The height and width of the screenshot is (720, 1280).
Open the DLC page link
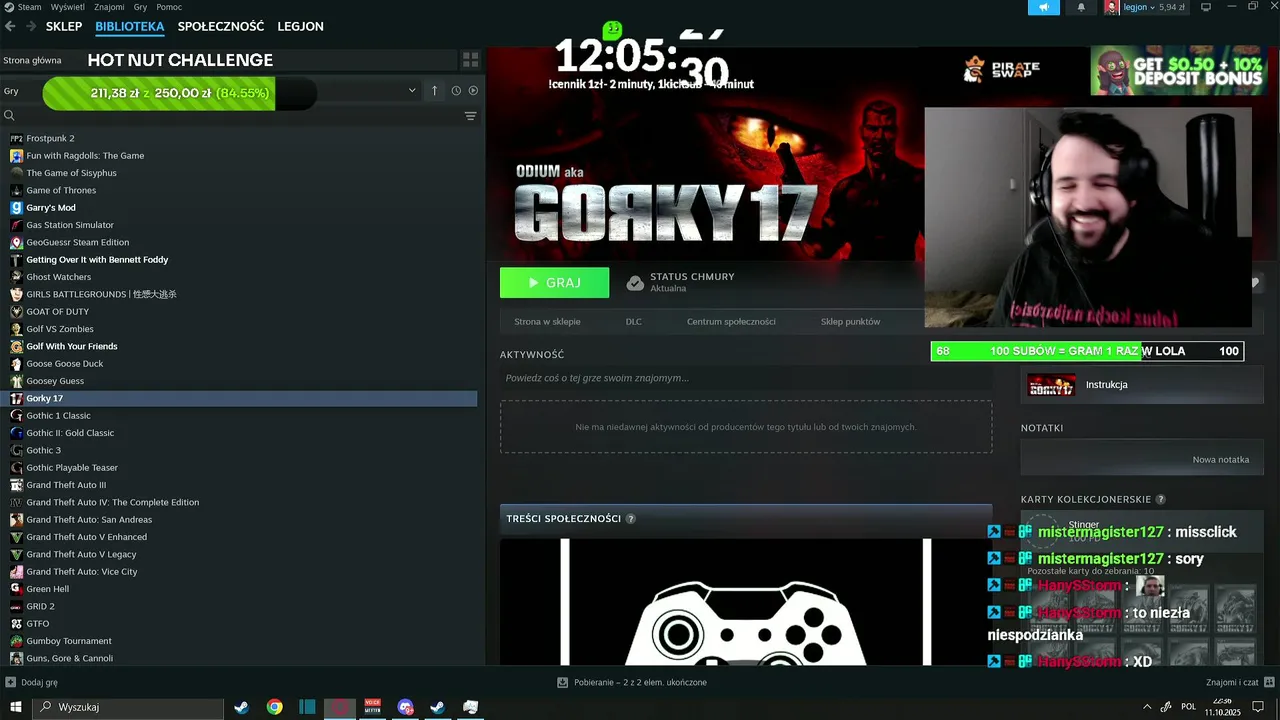point(634,322)
